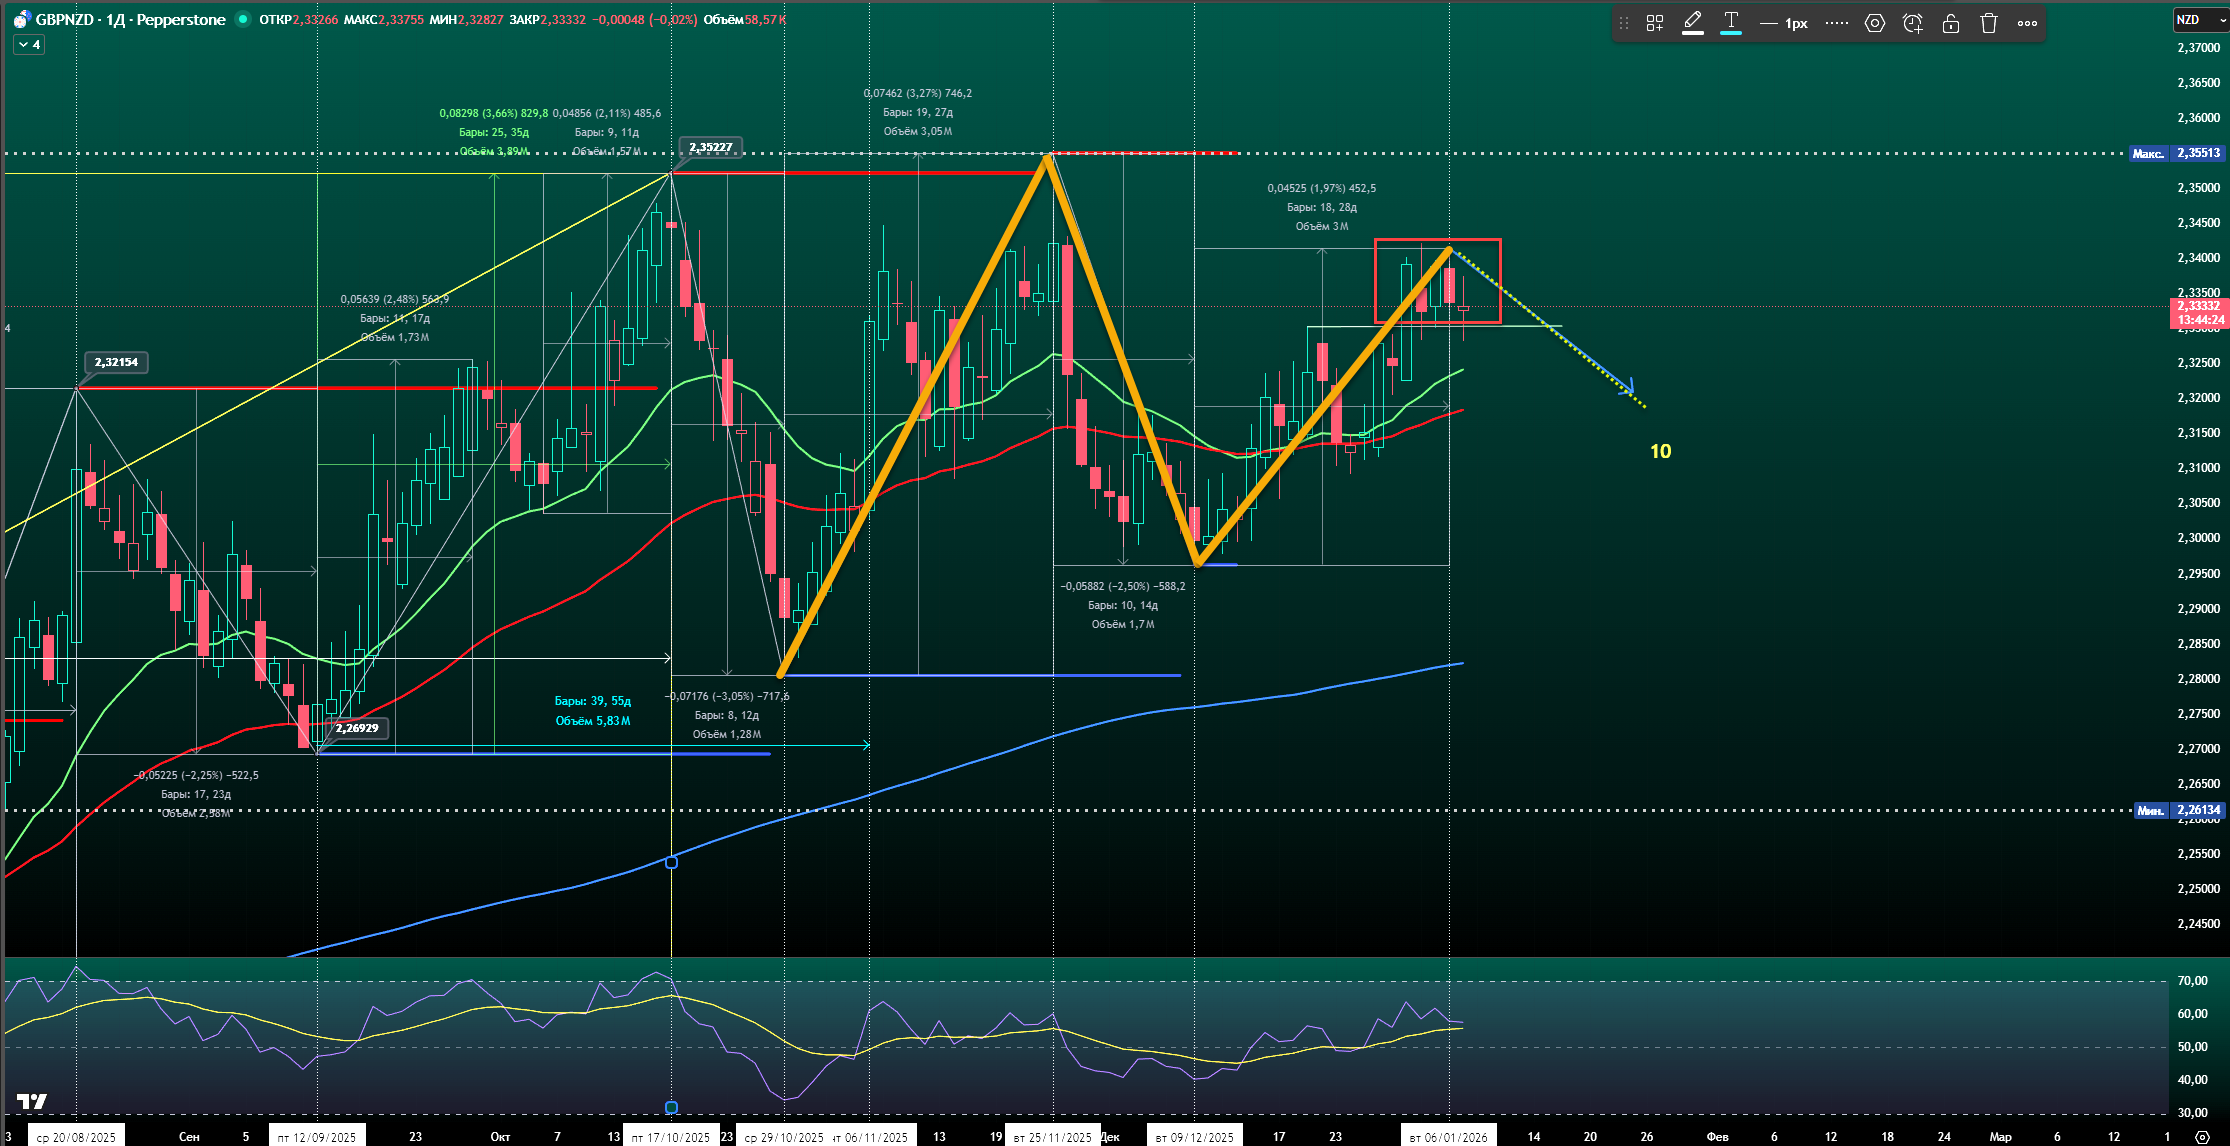This screenshot has width=2230, height=1146.
Task: Delete drawing with trash icon
Action: (1989, 23)
